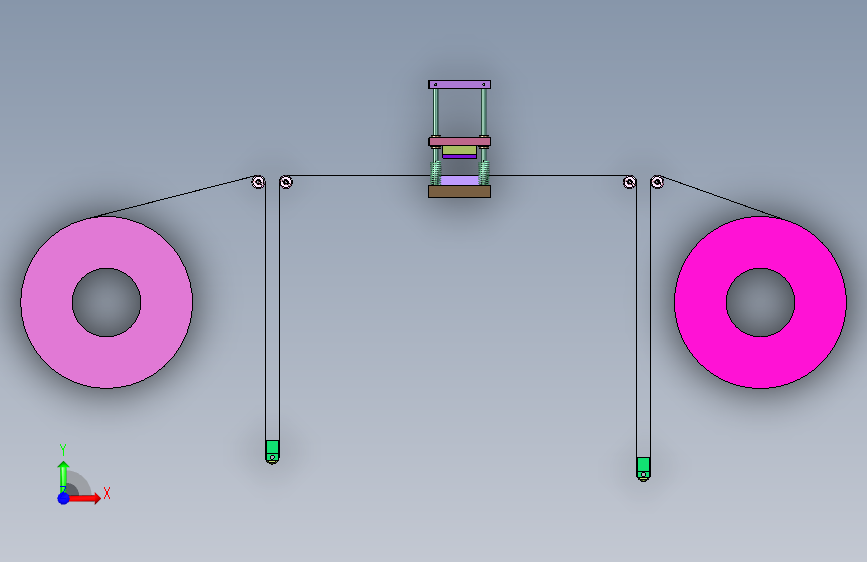Select the green dancer weight hanging on the right loop
This screenshot has width=867, height=562.
pyautogui.click(x=643, y=469)
